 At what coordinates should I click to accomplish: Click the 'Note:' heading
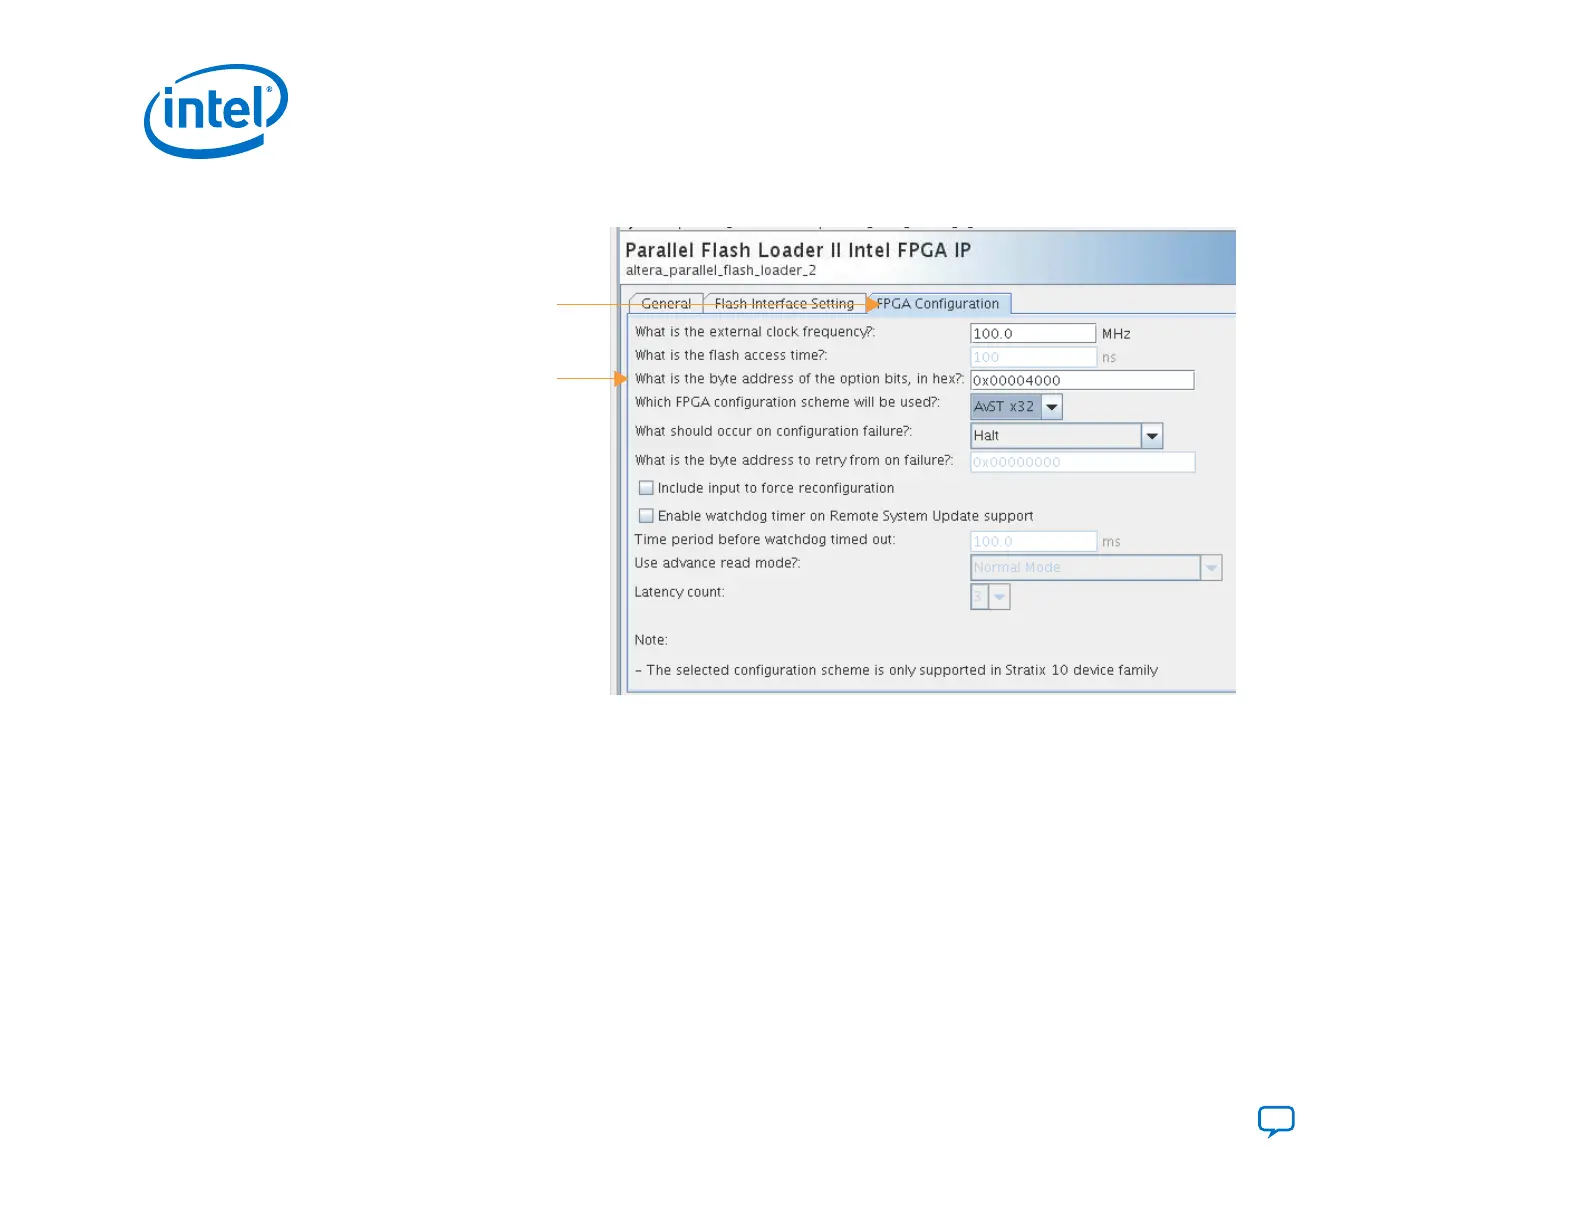[x=651, y=640]
